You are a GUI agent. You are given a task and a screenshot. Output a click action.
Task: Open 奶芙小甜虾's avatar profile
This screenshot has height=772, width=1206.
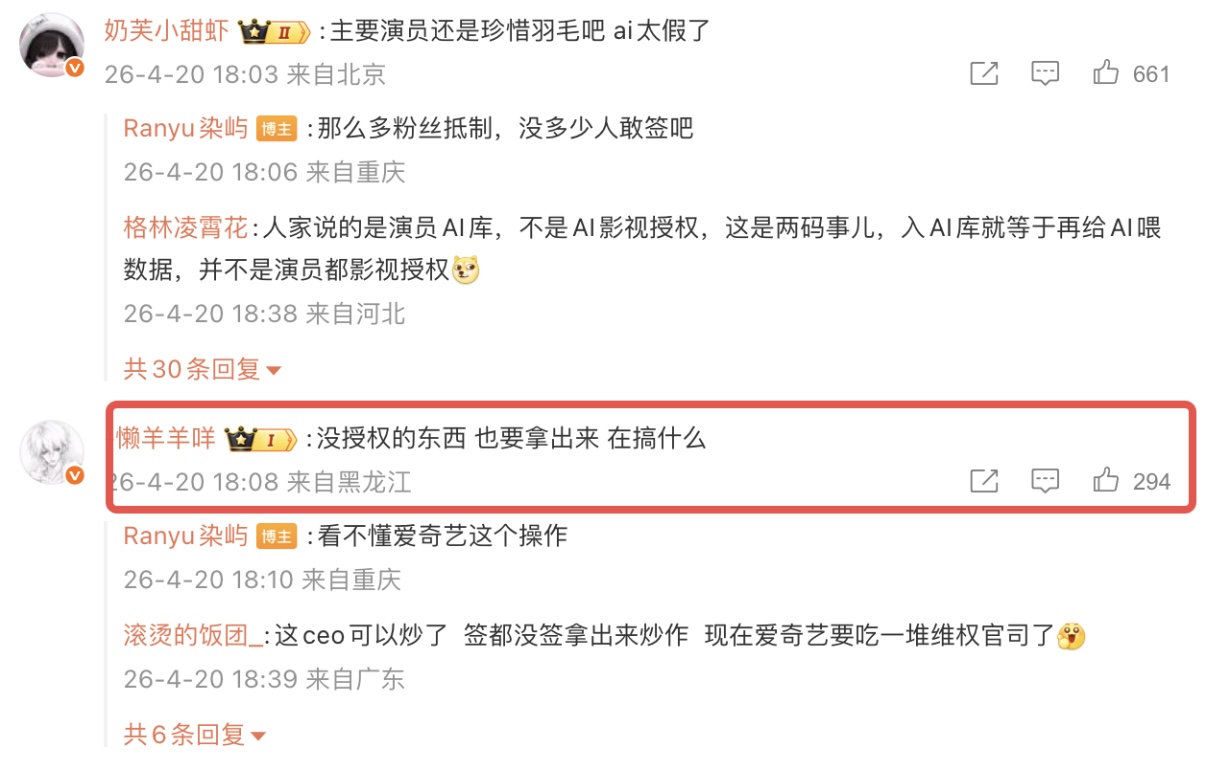[x=52, y=45]
